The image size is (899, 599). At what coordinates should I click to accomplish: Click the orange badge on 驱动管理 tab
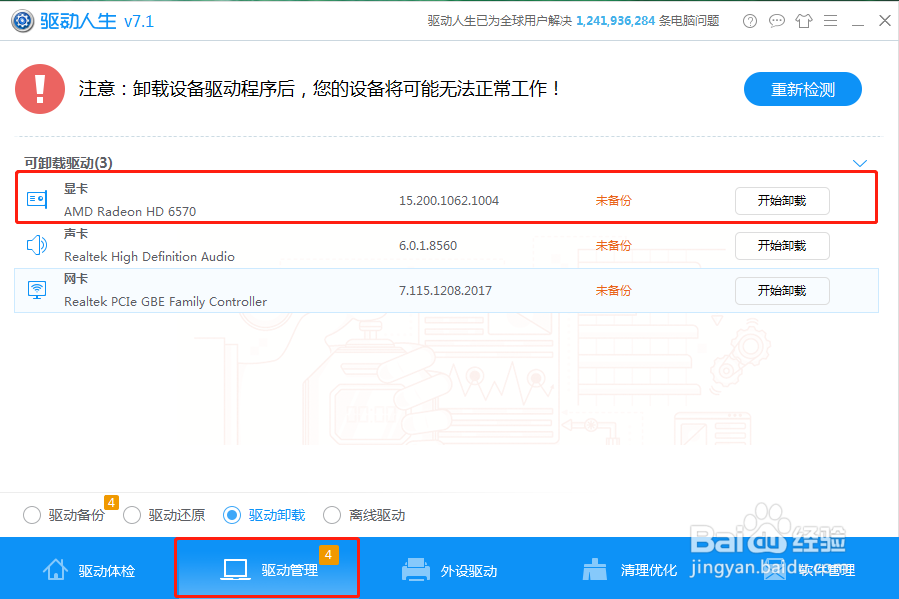(329, 554)
